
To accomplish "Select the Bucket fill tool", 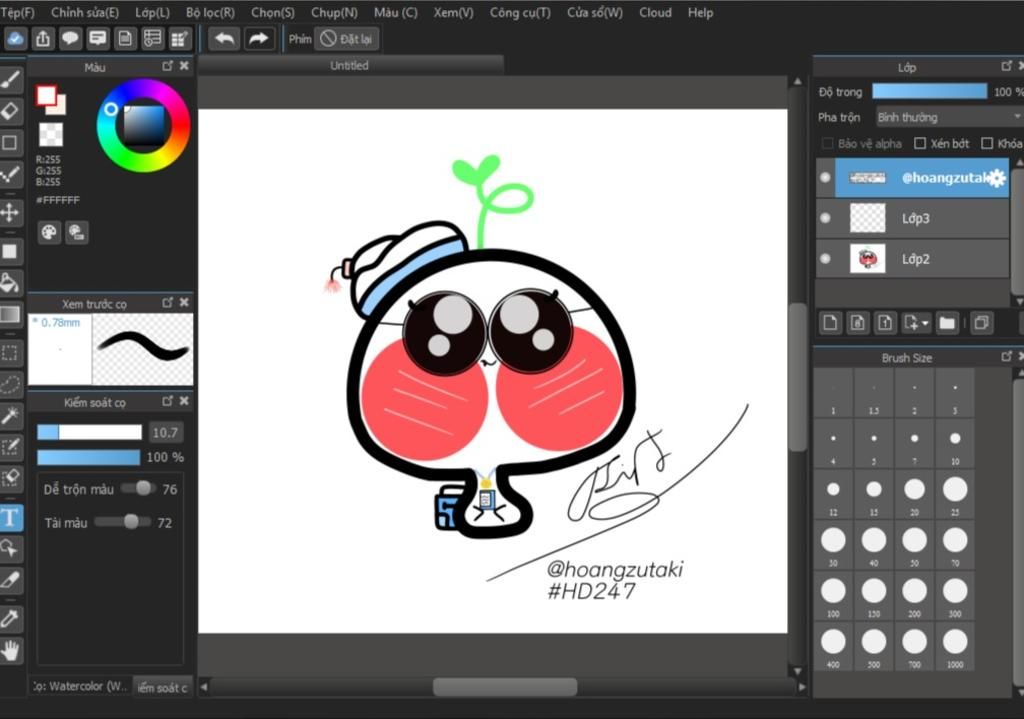I will 10,283.
